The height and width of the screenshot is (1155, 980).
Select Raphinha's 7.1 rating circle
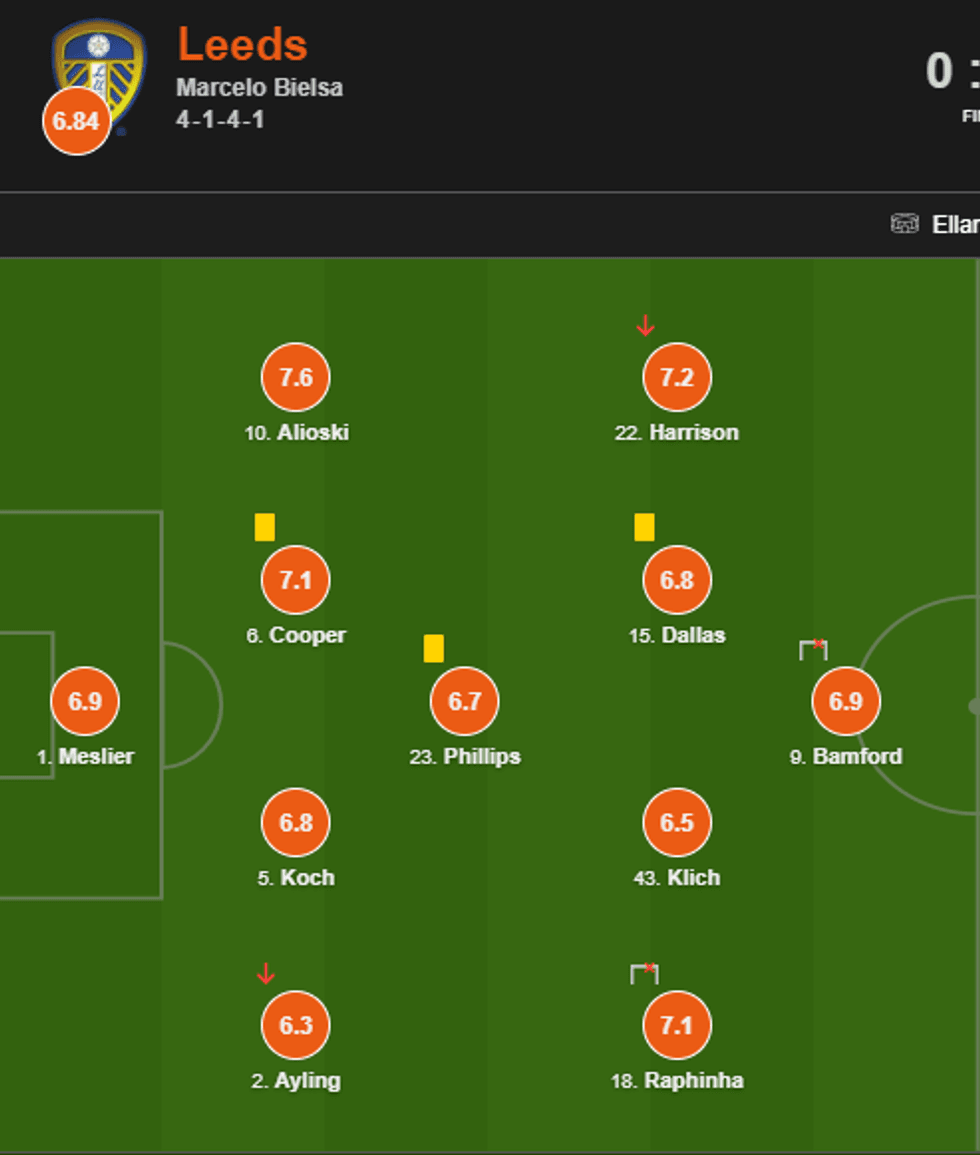click(677, 1025)
